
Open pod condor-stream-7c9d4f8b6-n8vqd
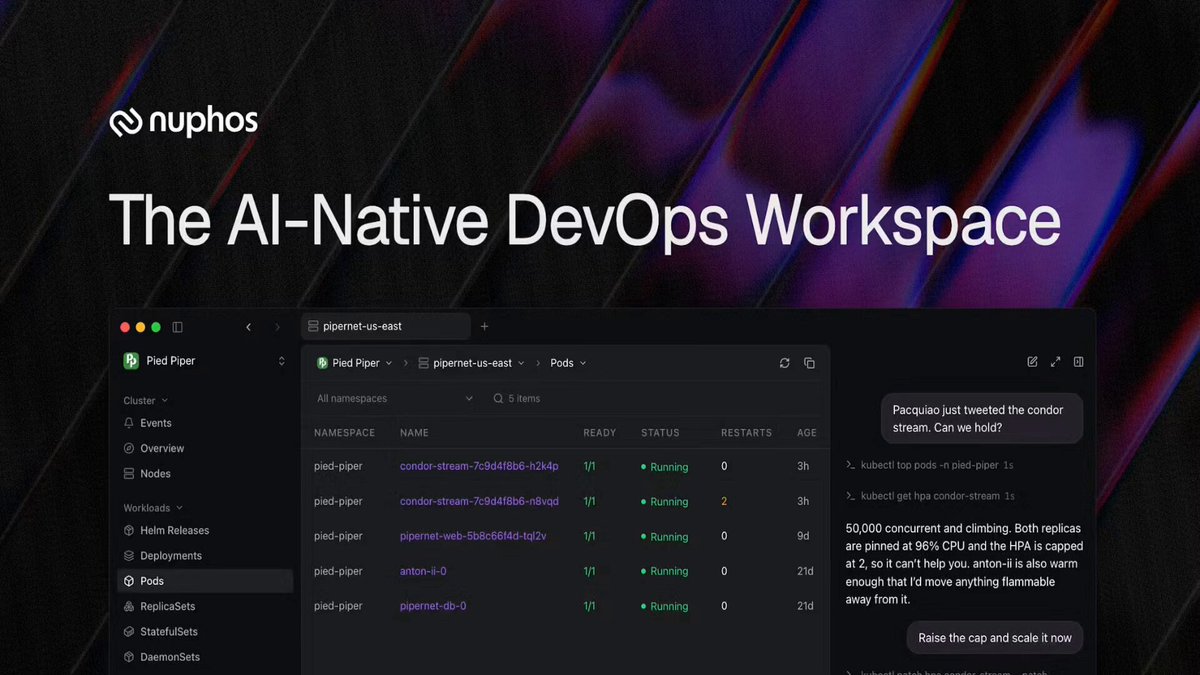pos(479,501)
